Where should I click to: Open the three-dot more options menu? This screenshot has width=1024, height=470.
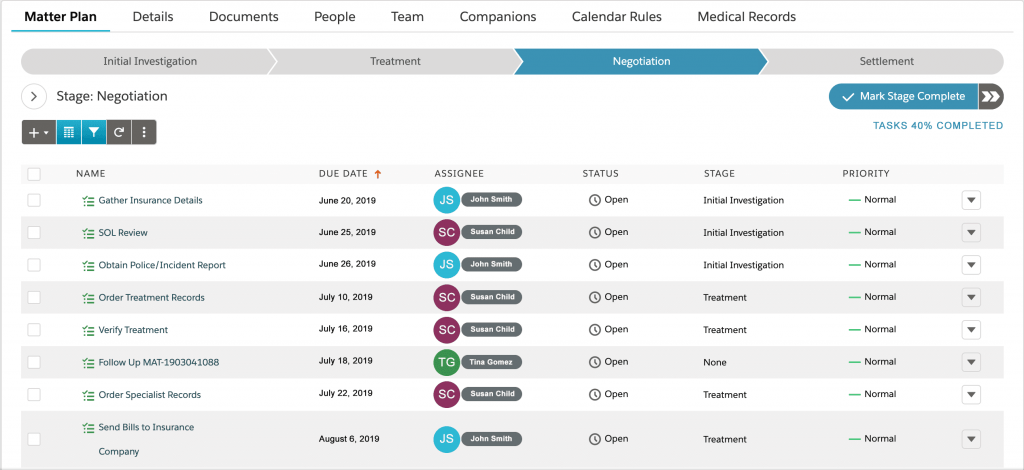(x=144, y=132)
